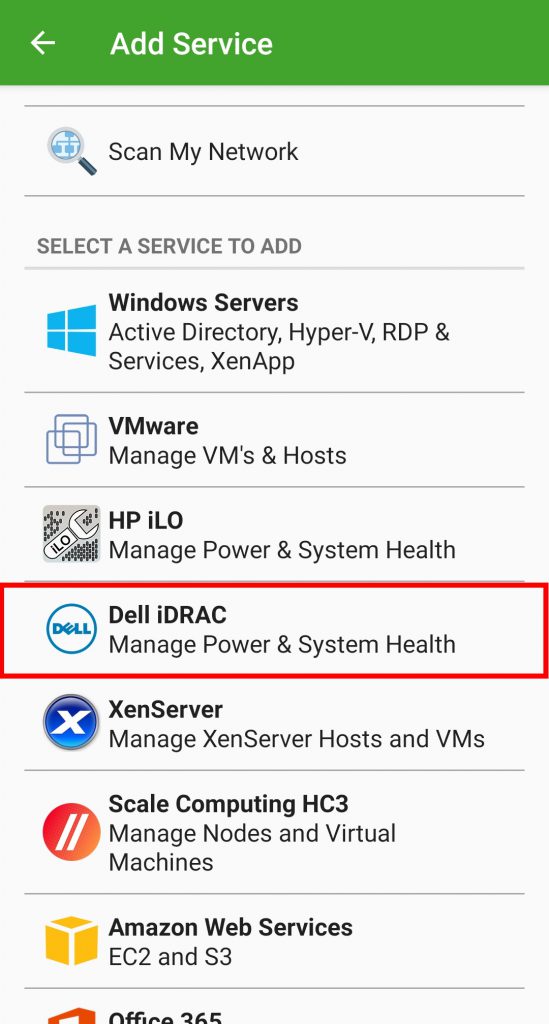This screenshot has height=1024, width=549.
Task: Choose Amazon Web Services EC2 and S3
Action: tap(274, 940)
